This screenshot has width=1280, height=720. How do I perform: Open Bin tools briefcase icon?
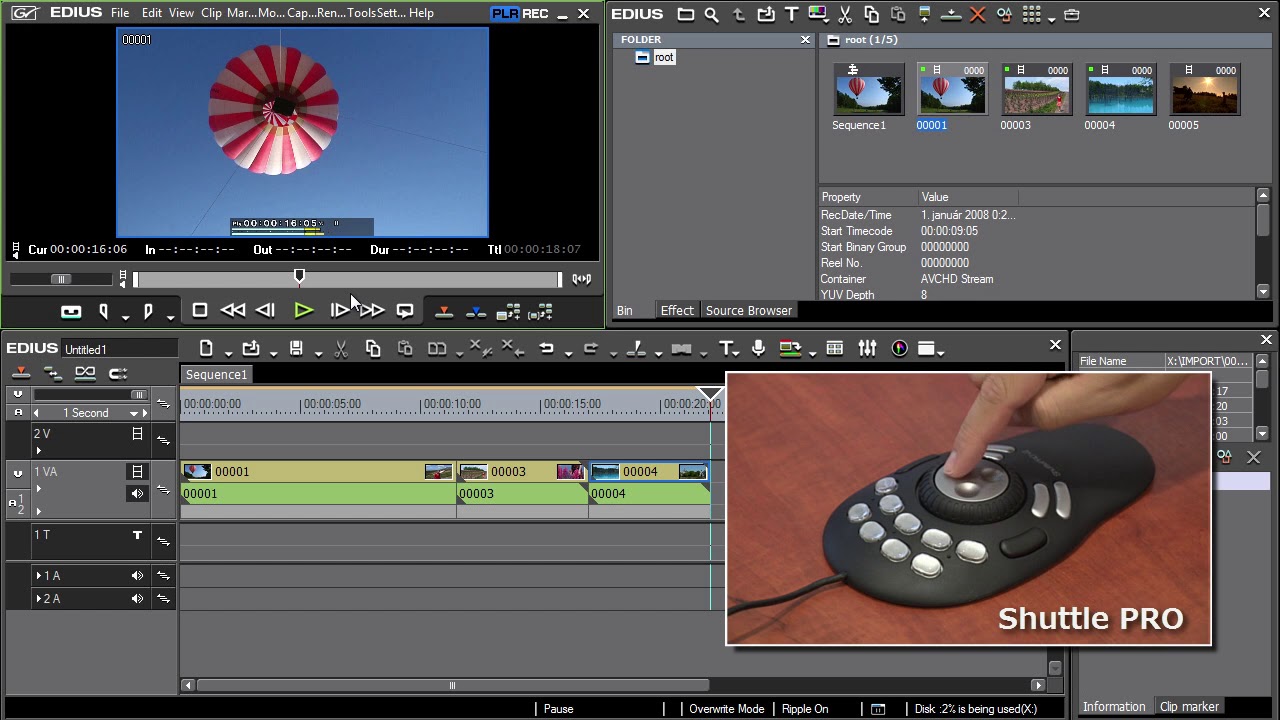tap(1072, 14)
